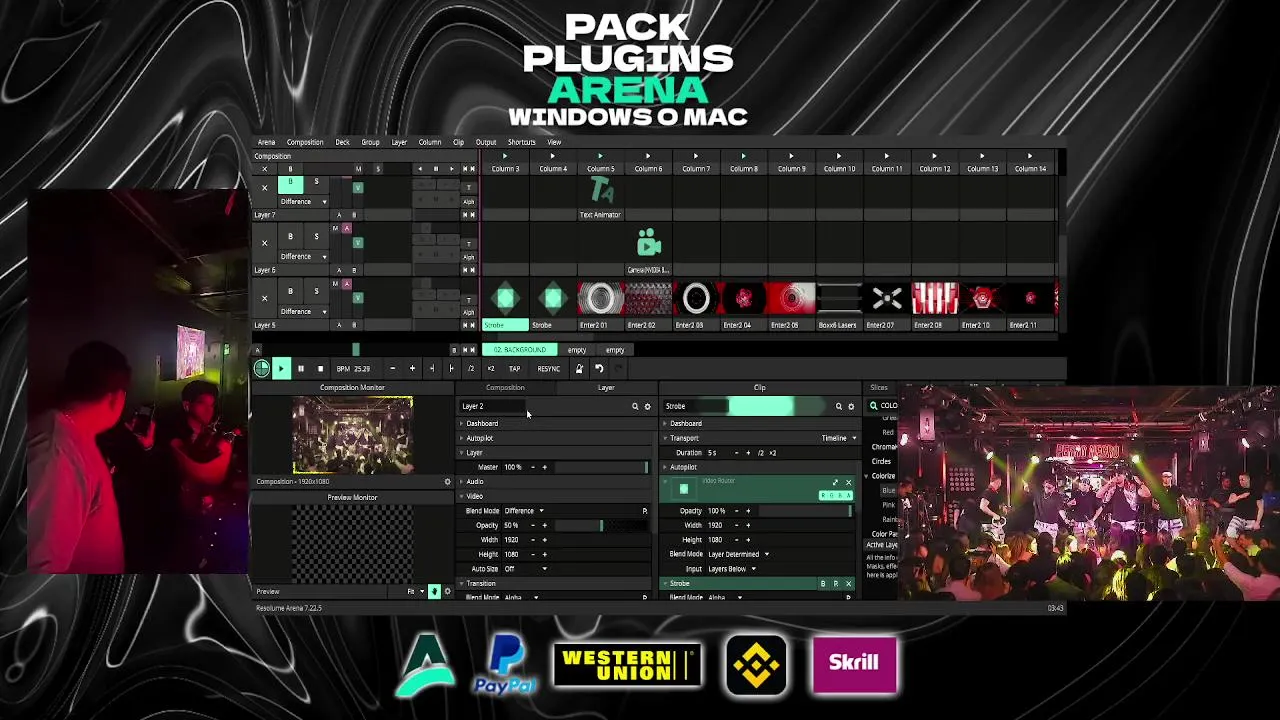Increase BPM with plus button
Viewport: 1280px width, 720px height.
(412, 369)
